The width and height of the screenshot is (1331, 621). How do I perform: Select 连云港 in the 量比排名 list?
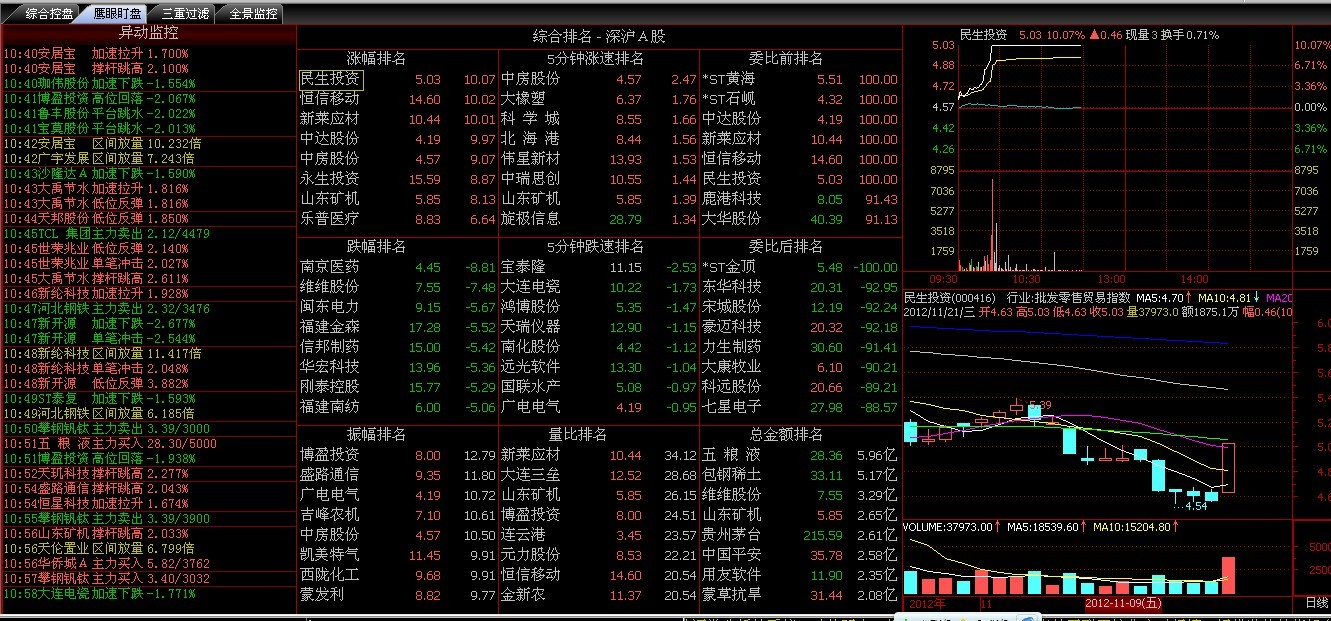(x=523, y=535)
